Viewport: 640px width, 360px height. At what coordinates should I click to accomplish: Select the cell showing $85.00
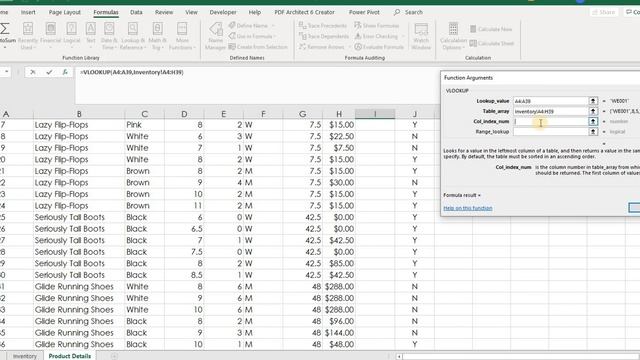339,263
